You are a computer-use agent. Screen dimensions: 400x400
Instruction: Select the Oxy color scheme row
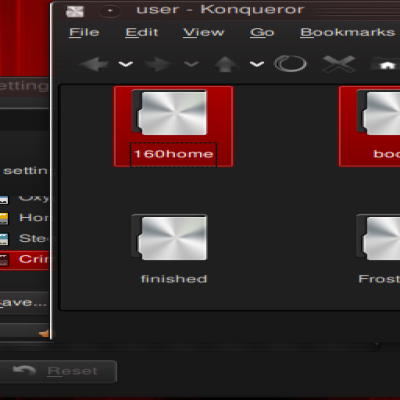pyautogui.click(x=24, y=199)
